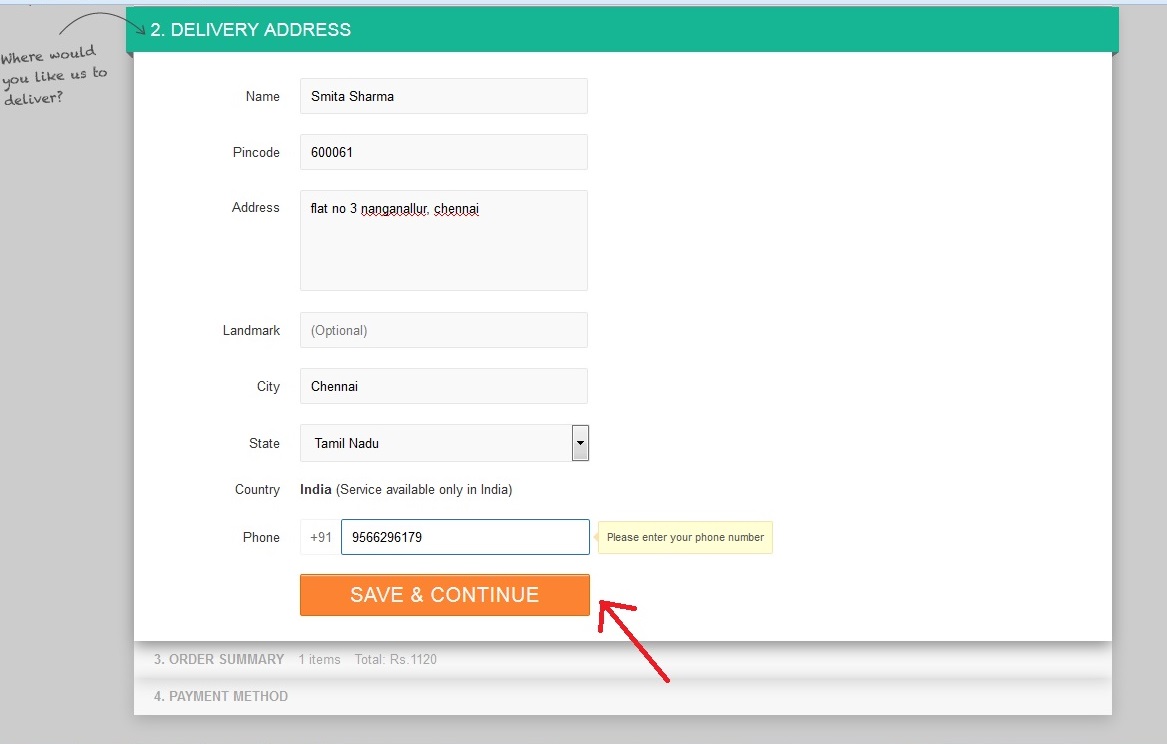
Task: Click the Country label showing India
Action: pyautogui.click(x=314, y=489)
